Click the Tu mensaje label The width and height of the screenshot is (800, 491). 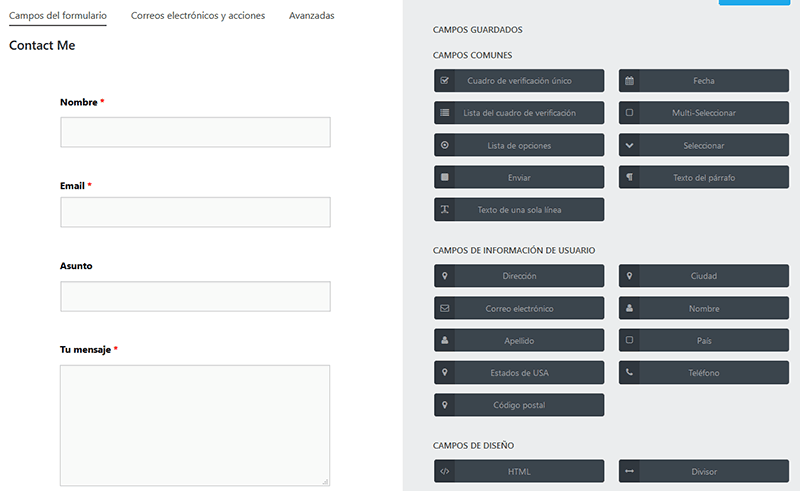tap(85, 350)
